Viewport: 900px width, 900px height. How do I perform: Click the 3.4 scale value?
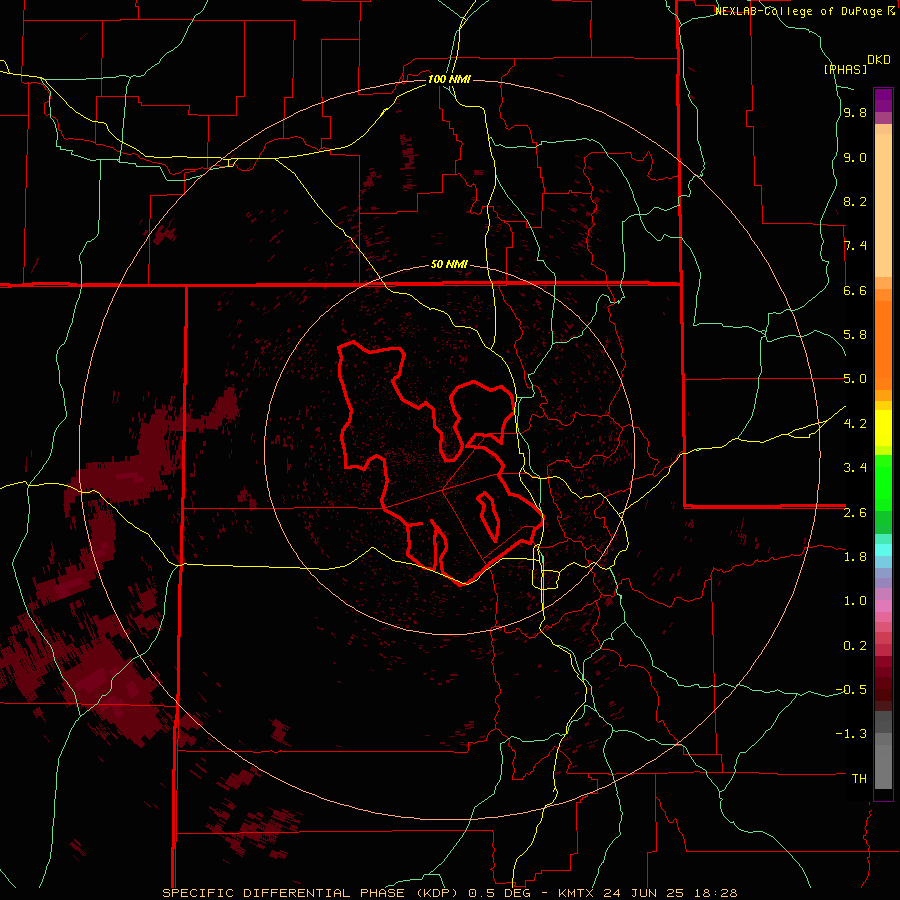coord(855,468)
